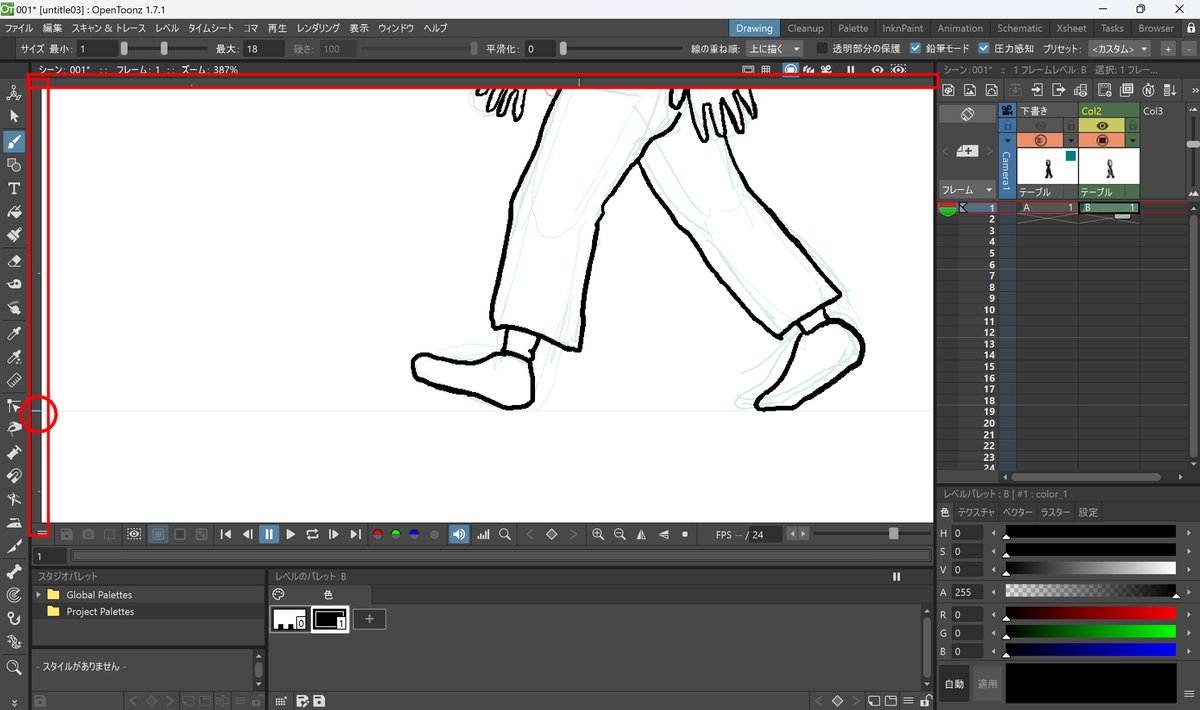Expand the Global Palettes folder
1200x710 pixels.
pos(38,595)
